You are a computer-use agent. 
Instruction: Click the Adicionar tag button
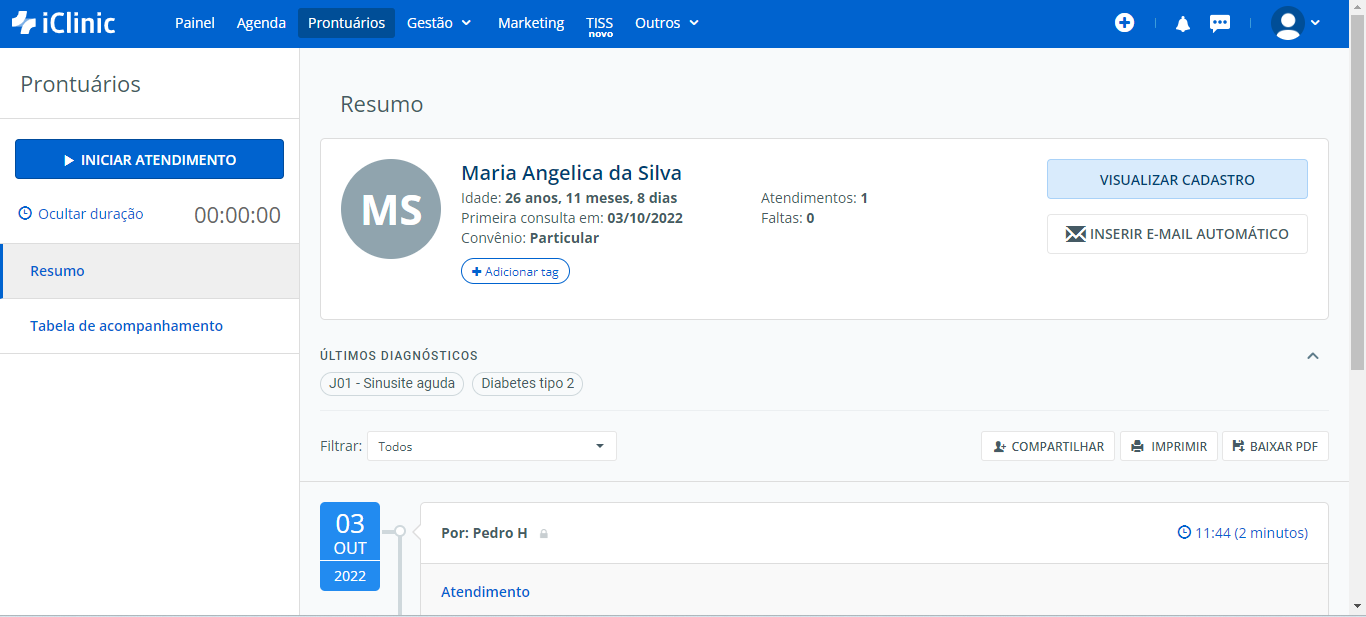coord(515,272)
